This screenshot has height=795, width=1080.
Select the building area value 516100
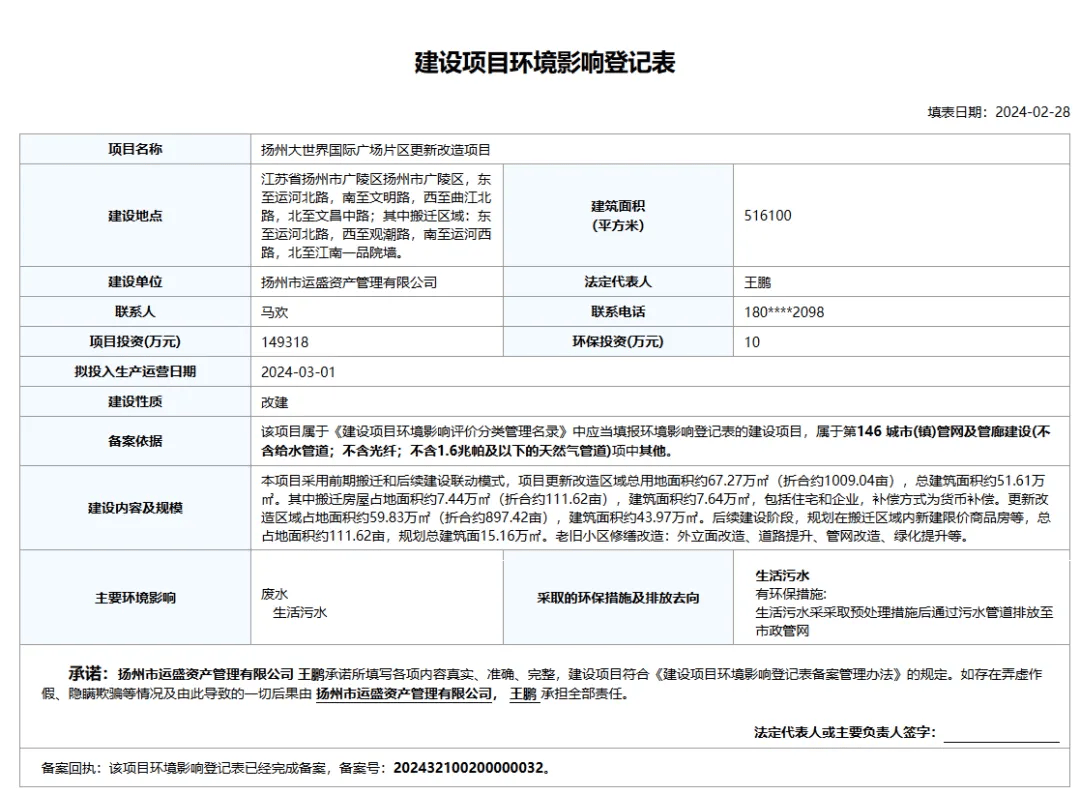pos(768,215)
